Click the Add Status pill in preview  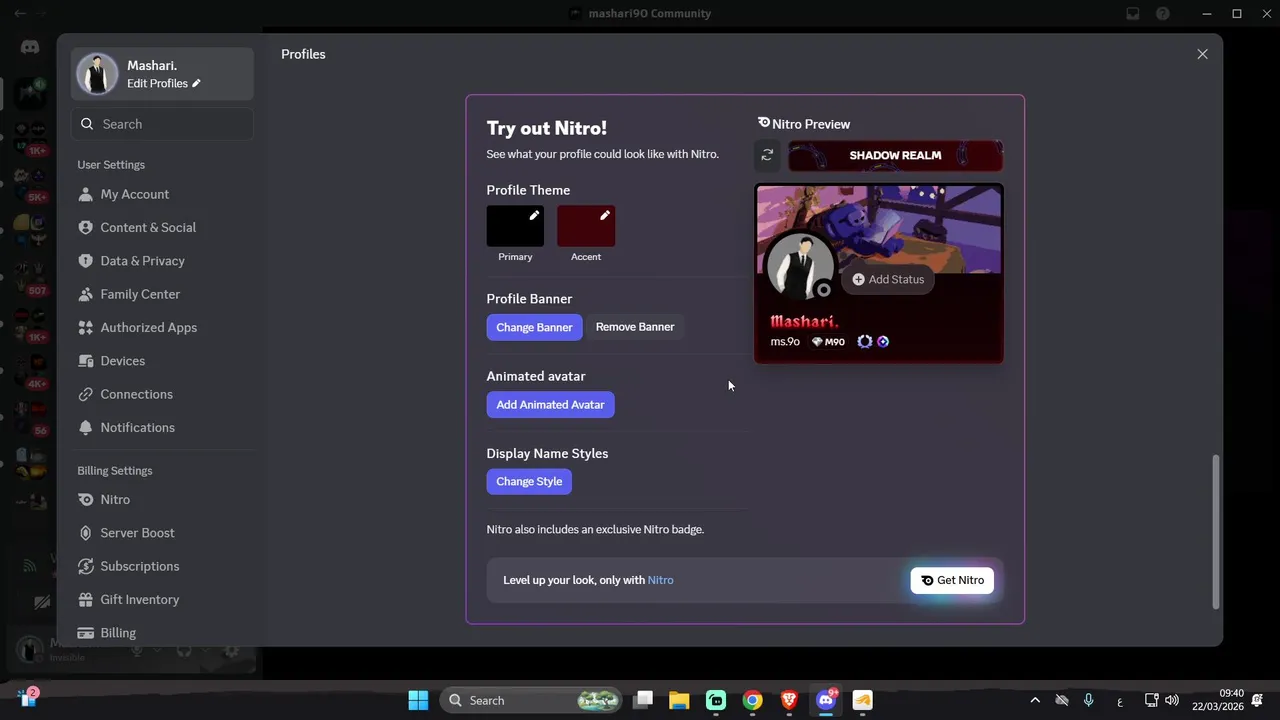click(x=888, y=279)
